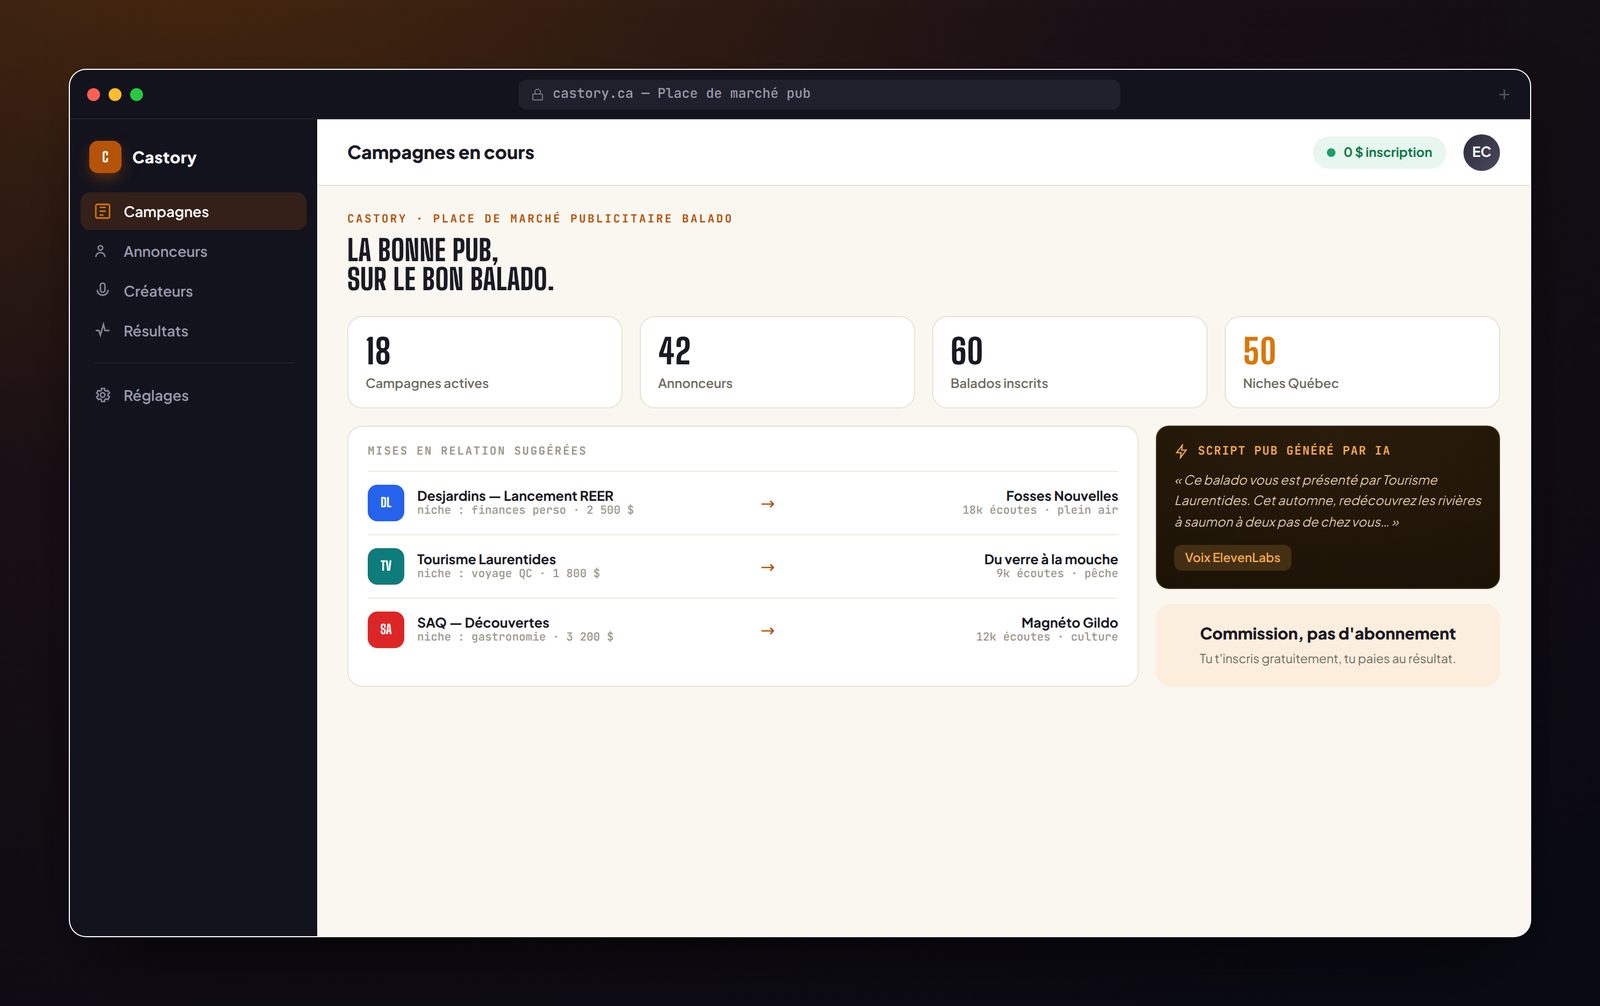1600x1006 pixels.
Task: Open the Fosses Nouvelles podcast
Action: [1062, 496]
